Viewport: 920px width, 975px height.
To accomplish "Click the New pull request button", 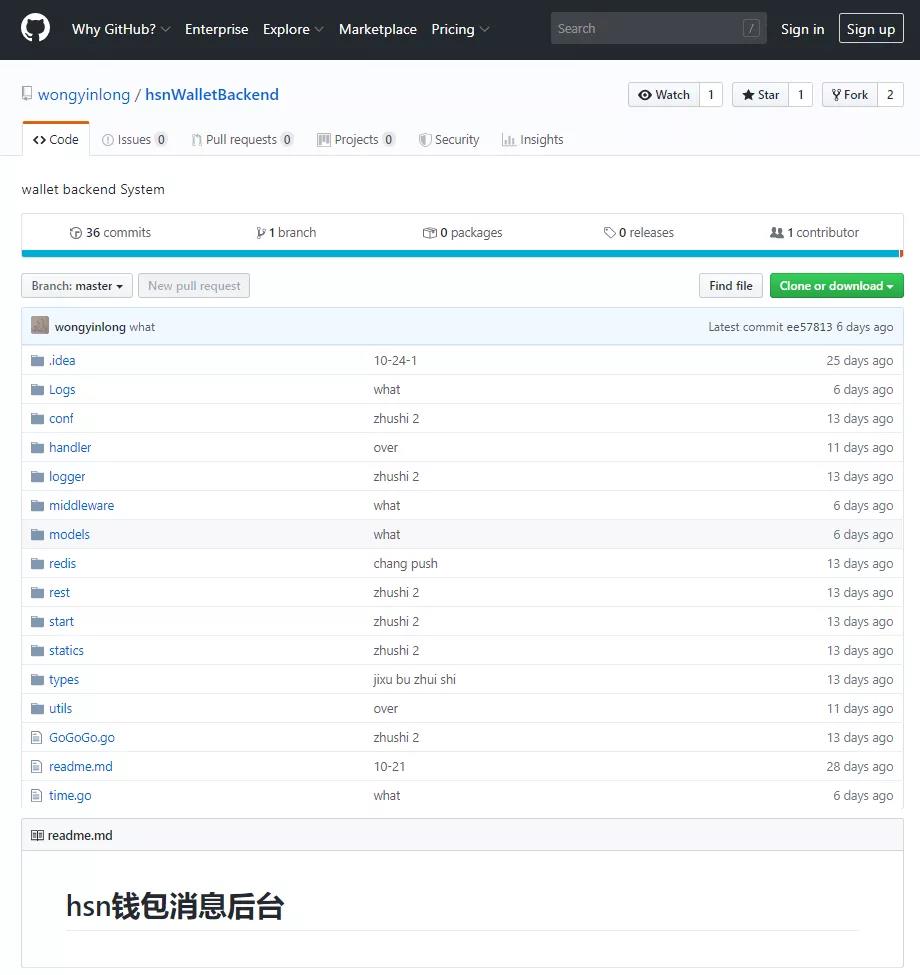I will [x=194, y=286].
